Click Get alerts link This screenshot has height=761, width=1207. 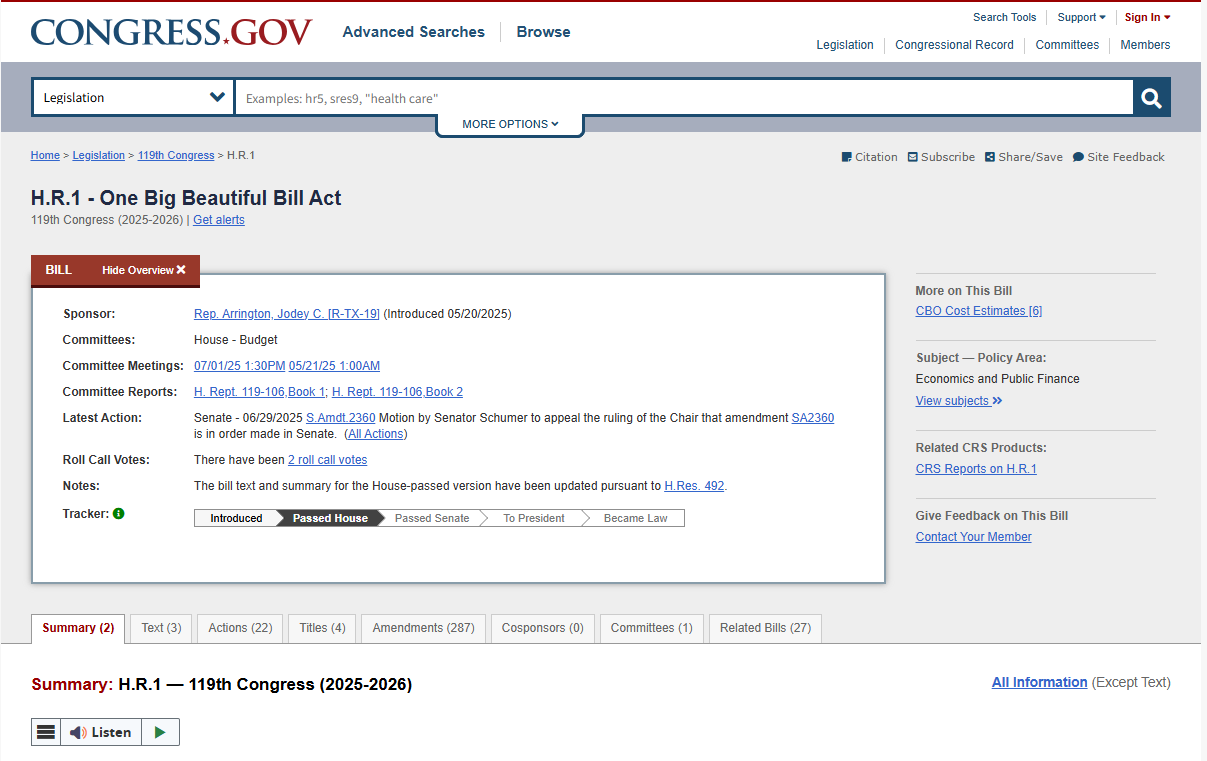tap(219, 220)
